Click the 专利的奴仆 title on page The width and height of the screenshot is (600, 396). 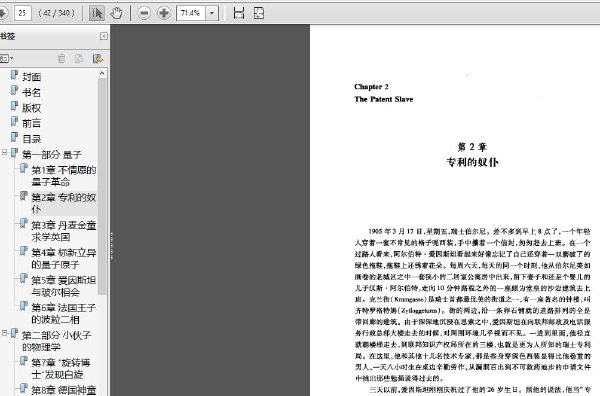[472, 162]
